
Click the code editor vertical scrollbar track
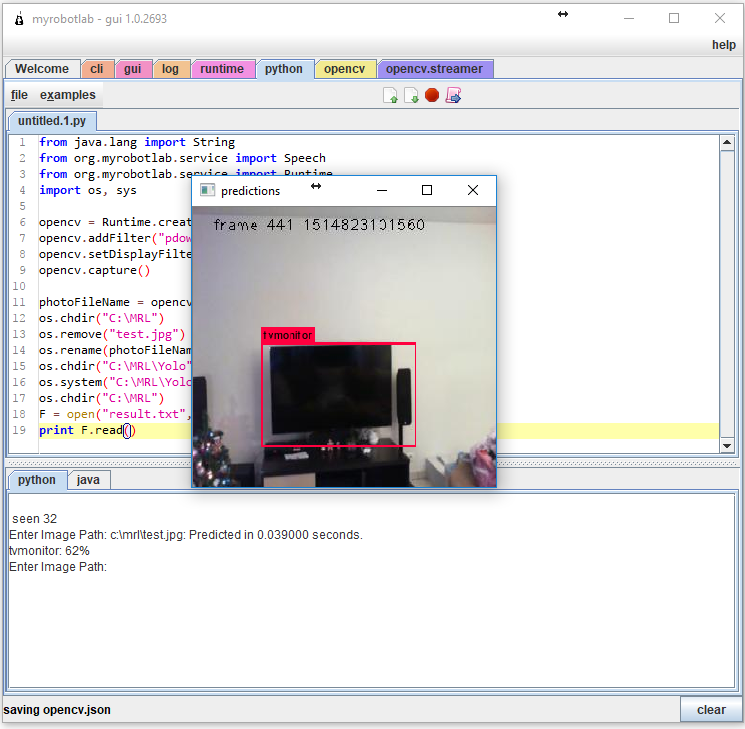tap(726, 295)
